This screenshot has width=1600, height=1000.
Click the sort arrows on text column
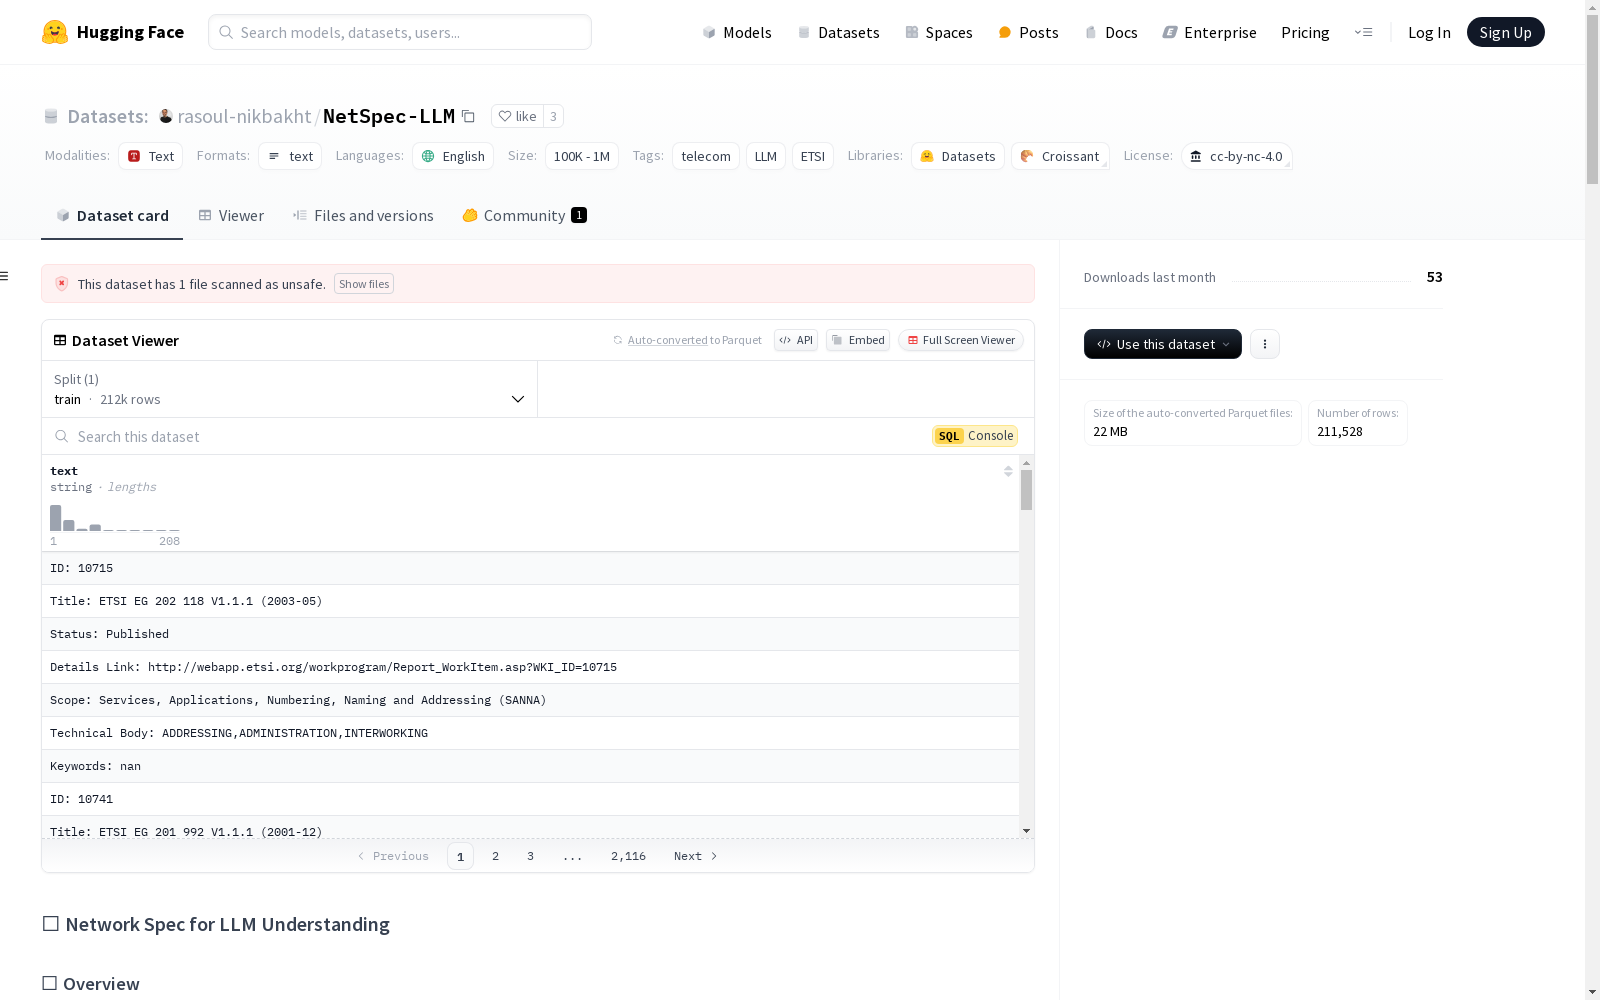1008,471
